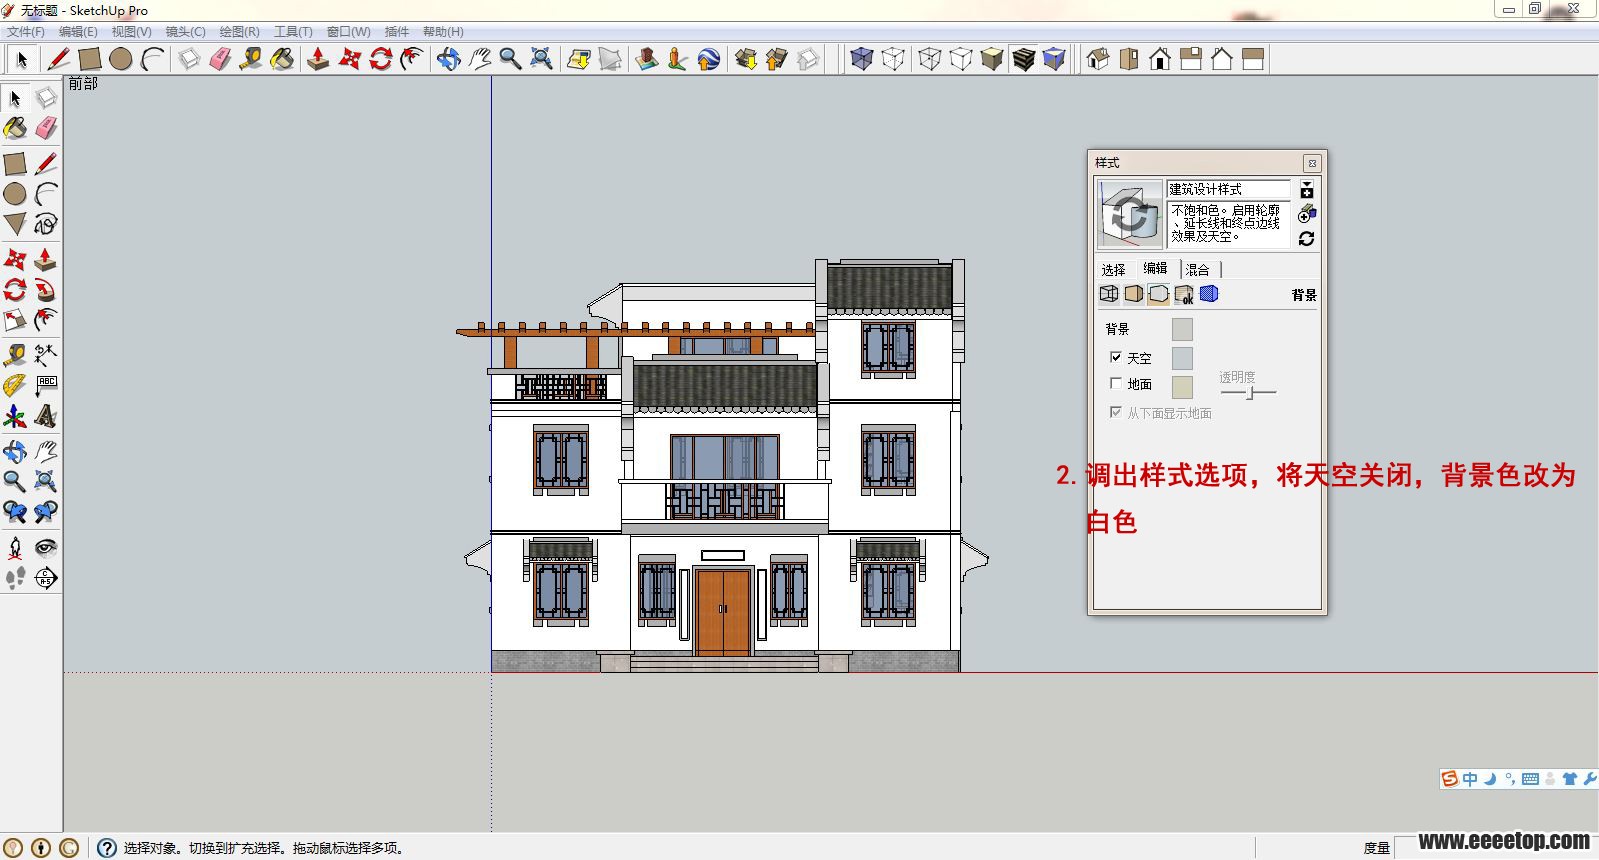
Task: Click the 透明度 transparency slider
Action: [x=1248, y=393]
